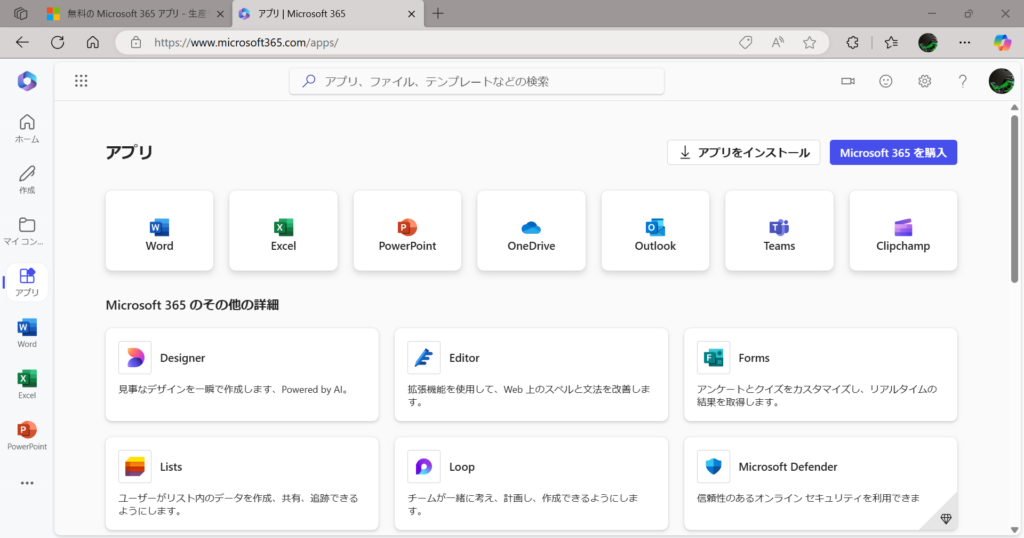Open PowerPoint from the left sidebar
Viewport: 1024px width, 538px height.
[27, 435]
